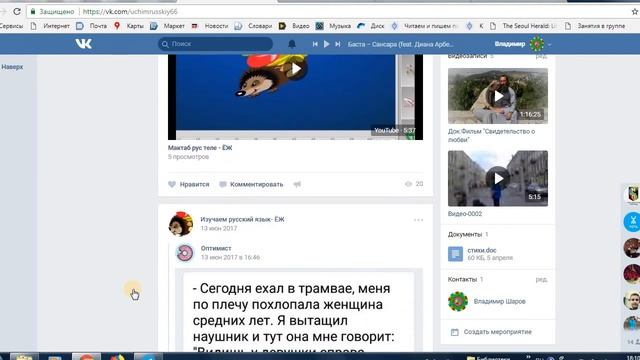Open the 13 июн 2017 post date
The height and width of the screenshot is (360, 640).
point(218,228)
